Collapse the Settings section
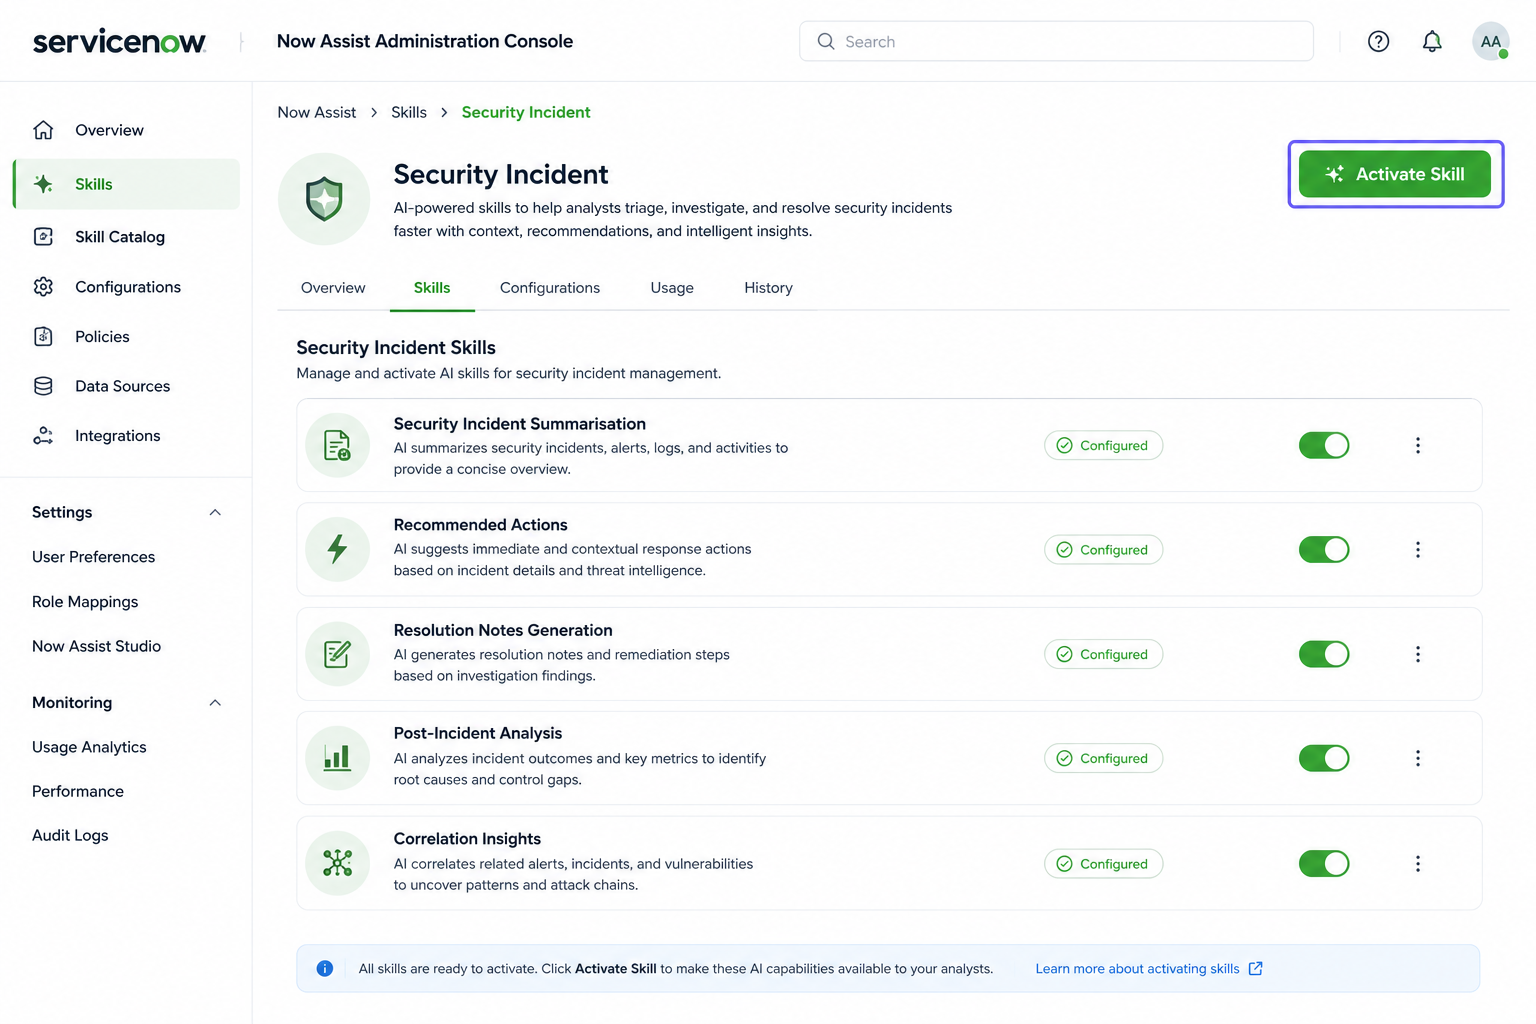Viewport: 1536px width, 1024px height. (215, 512)
